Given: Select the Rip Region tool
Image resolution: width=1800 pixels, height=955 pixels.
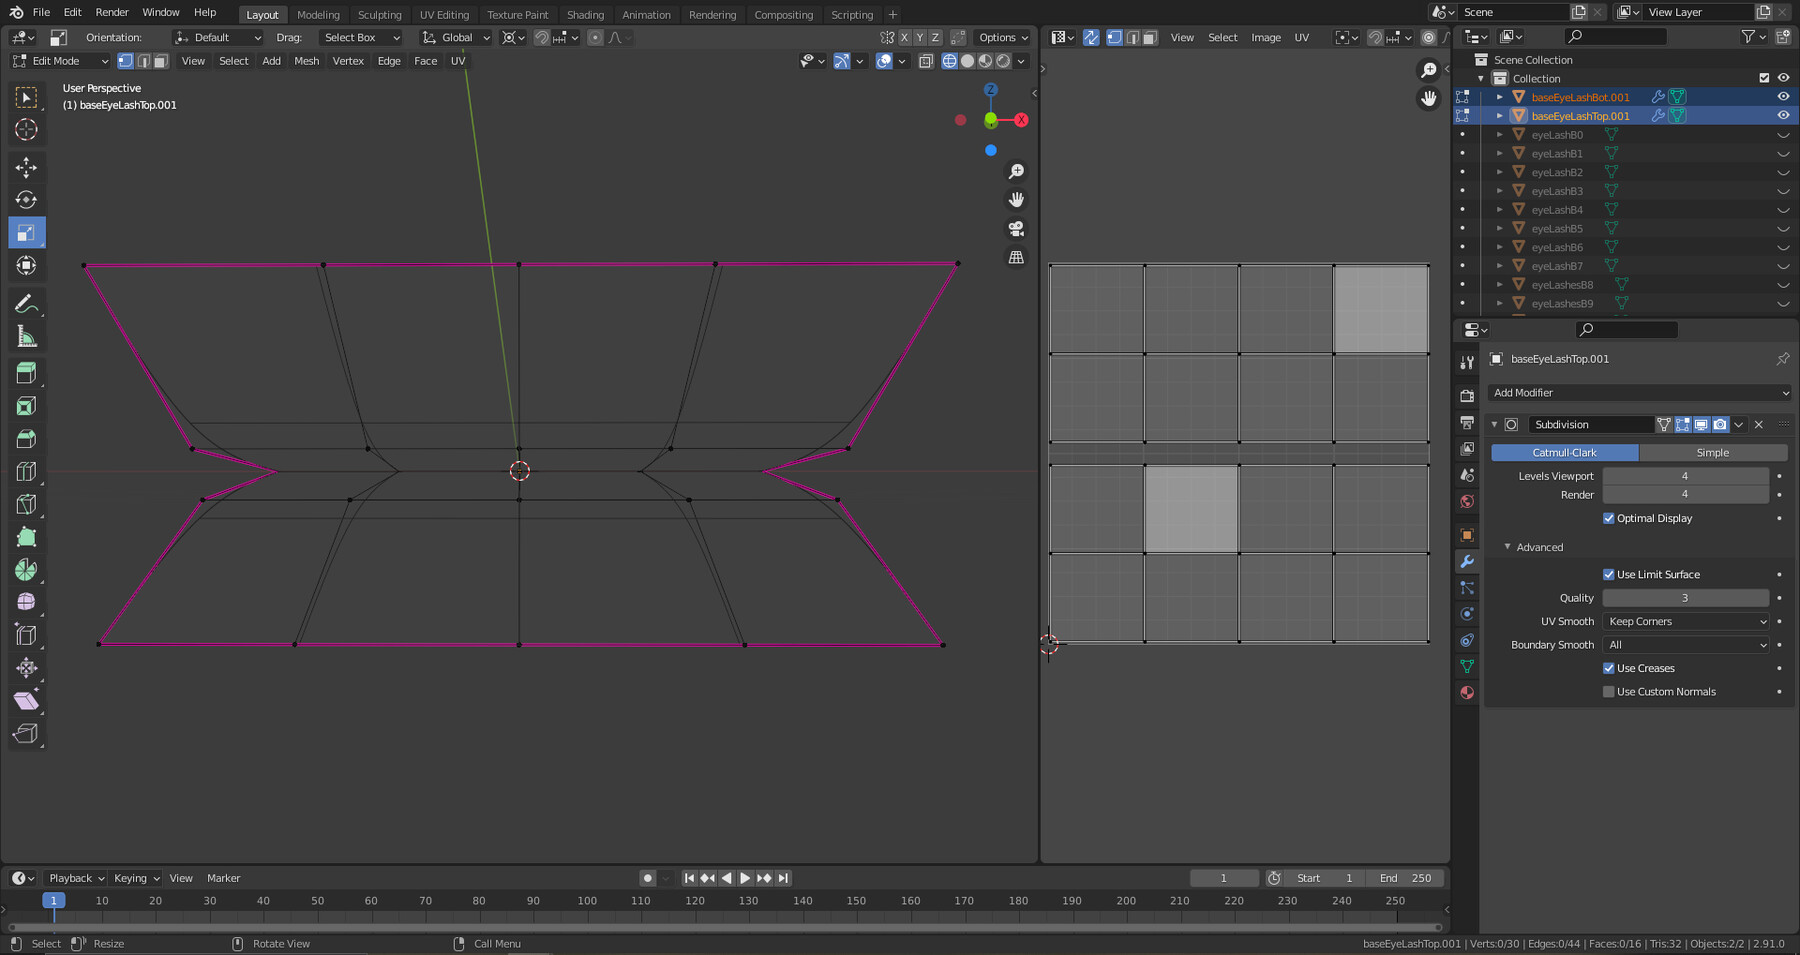Looking at the screenshot, I should click(27, 734).
